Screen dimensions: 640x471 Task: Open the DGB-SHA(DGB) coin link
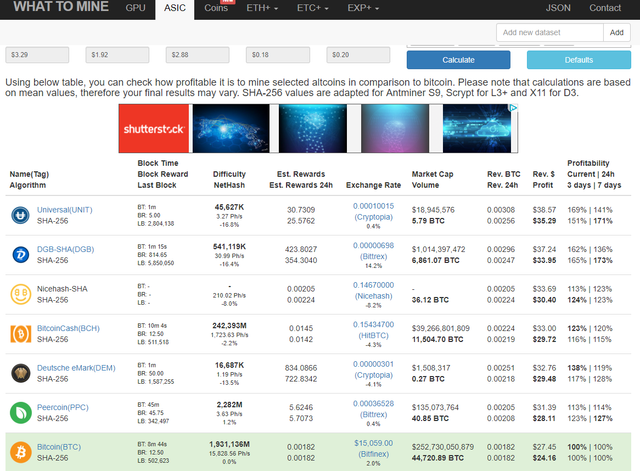click(65, 249)
